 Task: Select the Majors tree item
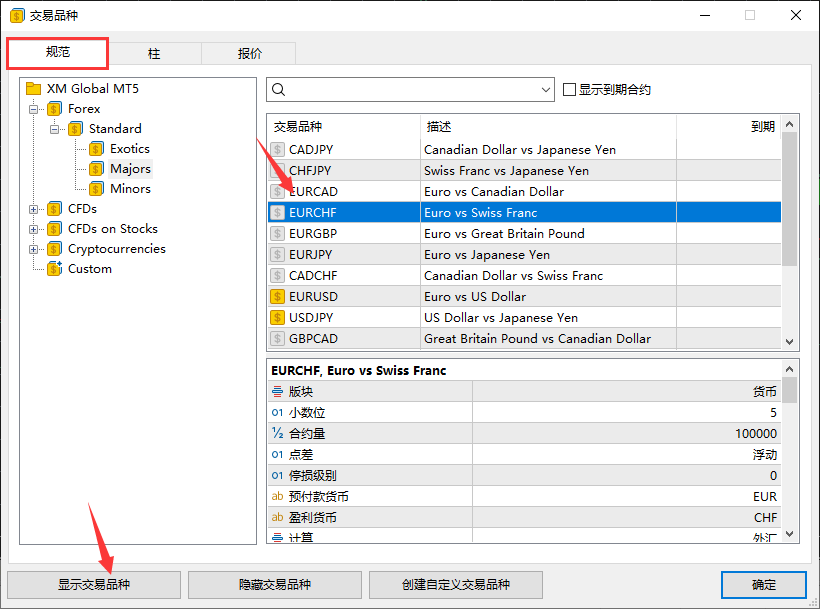coord(130,169)
